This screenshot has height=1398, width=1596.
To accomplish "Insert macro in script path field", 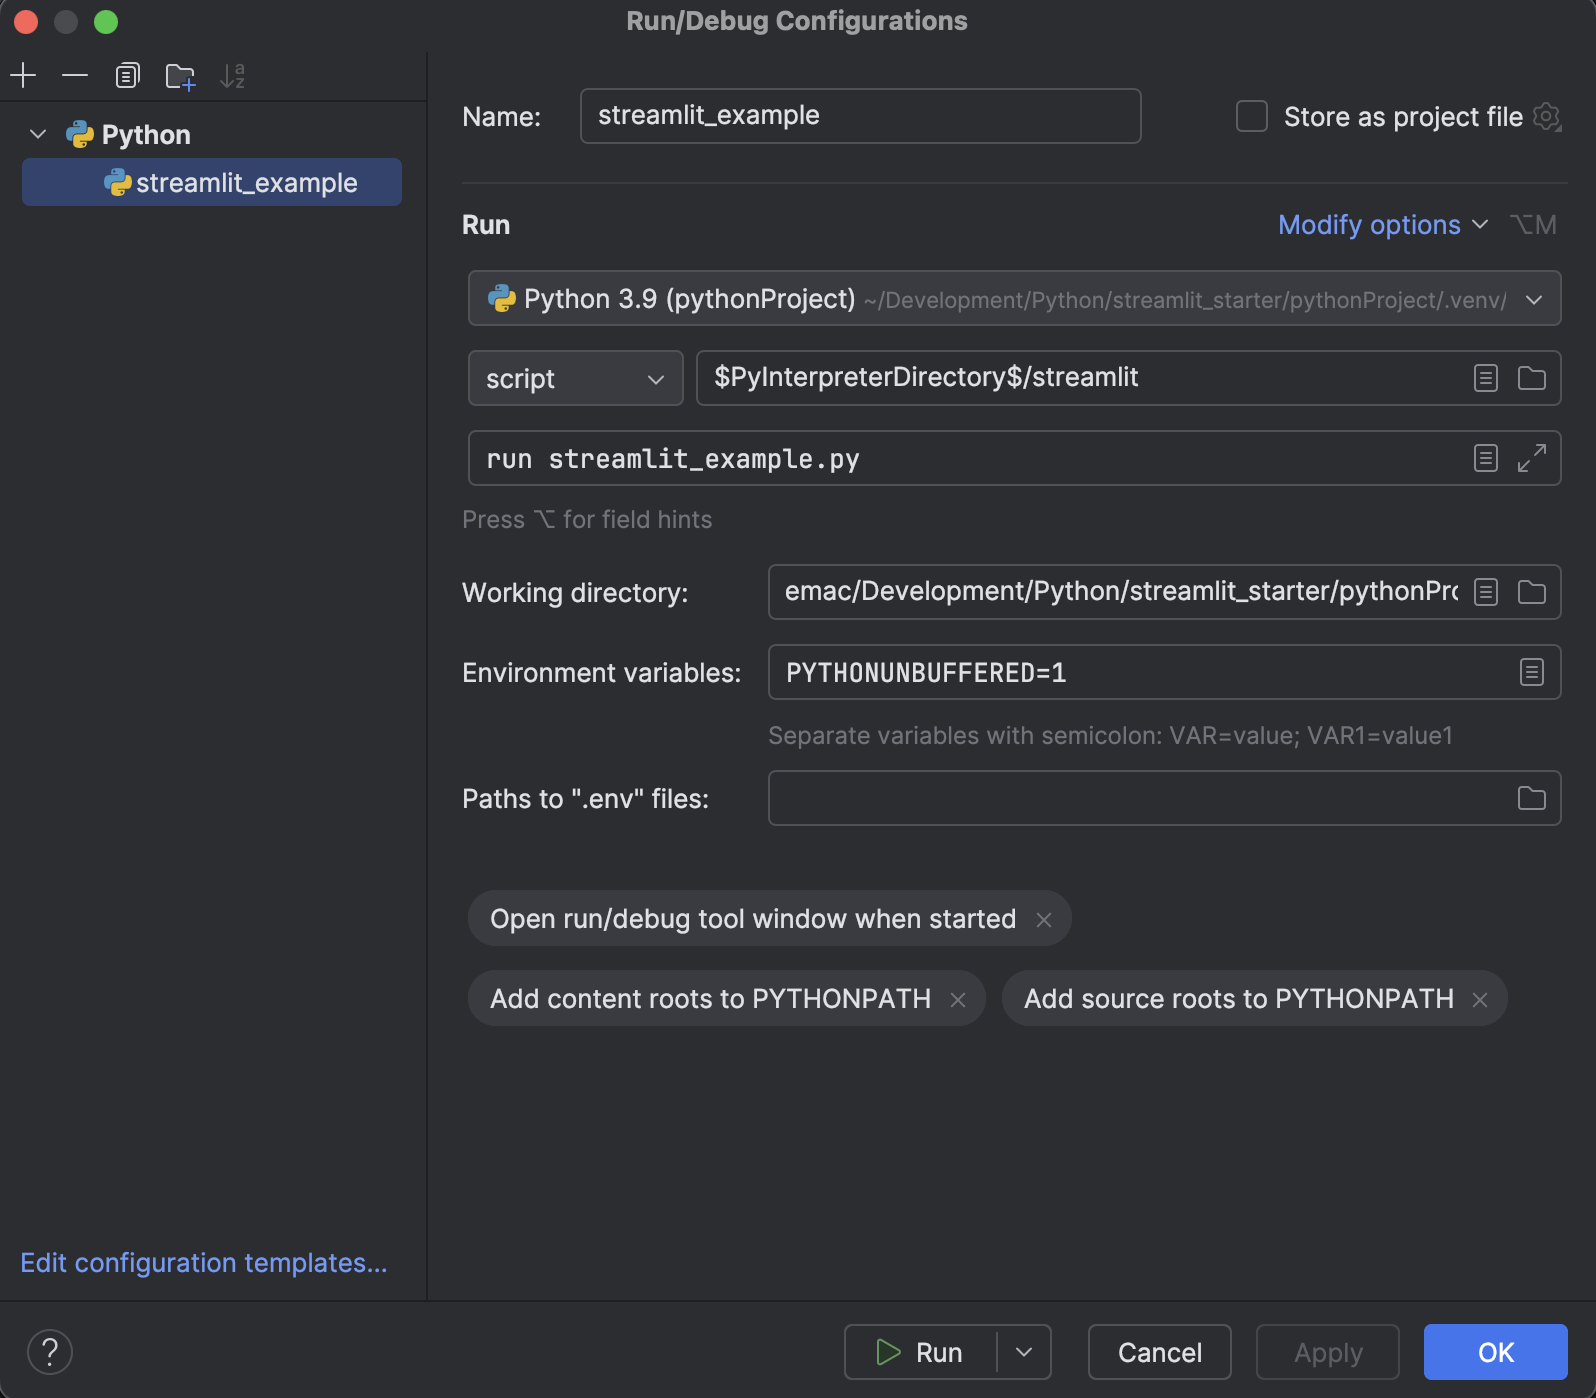I will [1486, 378].
